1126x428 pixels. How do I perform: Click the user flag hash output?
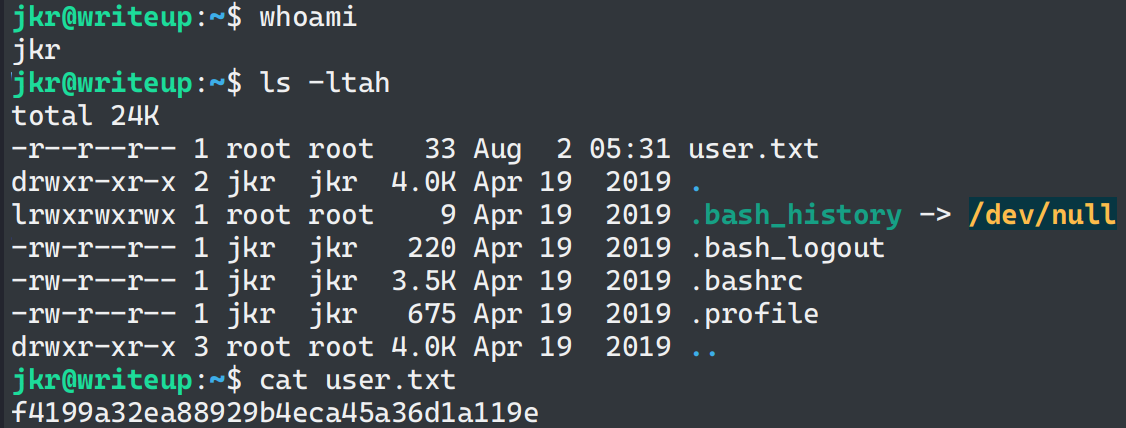[275, 412]
